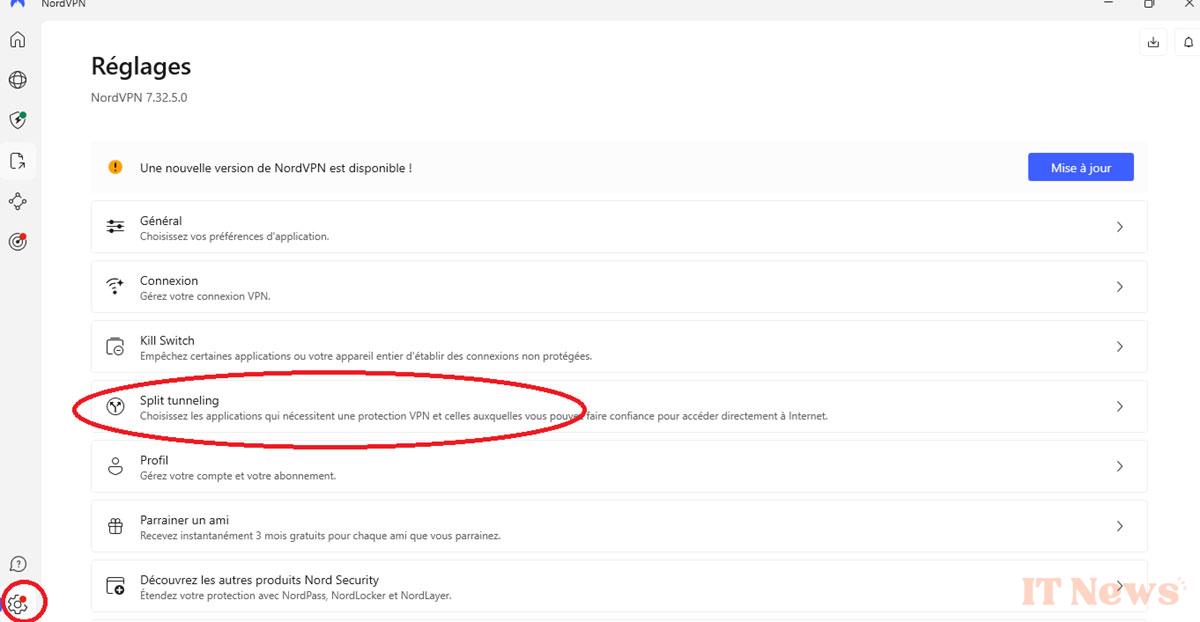Open the Home icon in sidebar
The width and height of the screenshot is (1200, 622).
coord(18,40)
